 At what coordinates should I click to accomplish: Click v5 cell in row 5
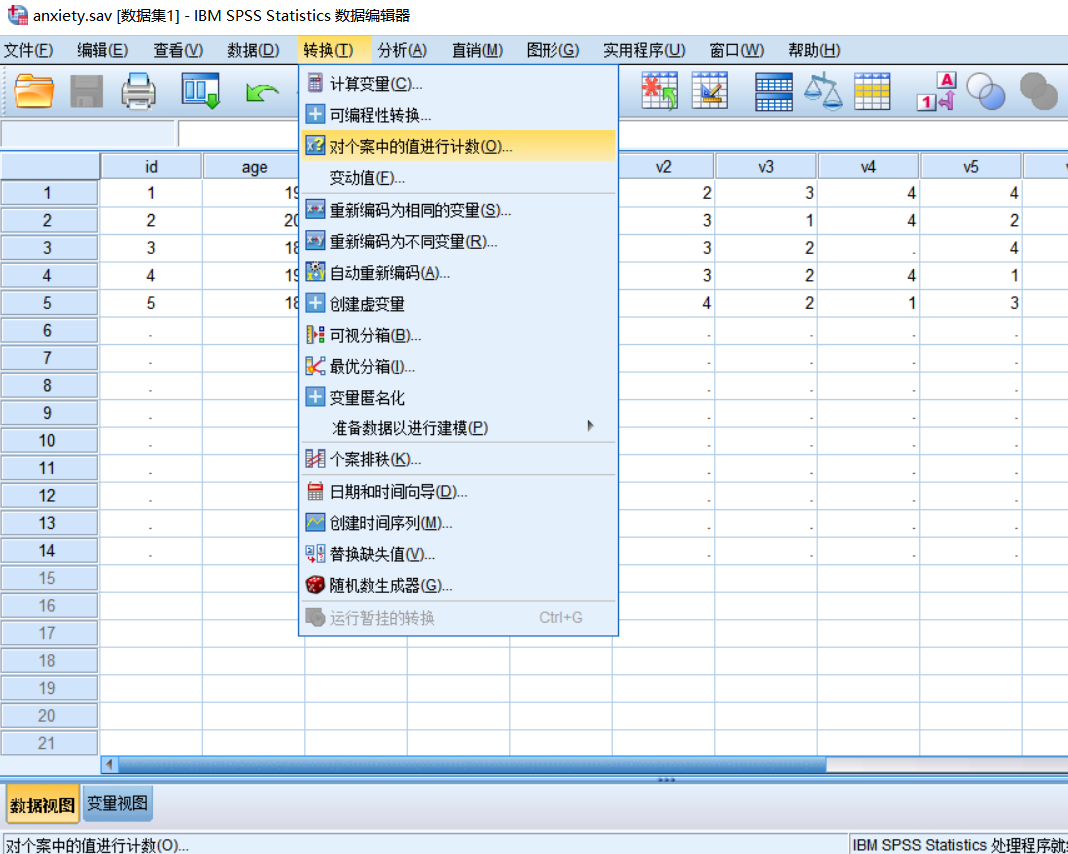tap(971, 303)
